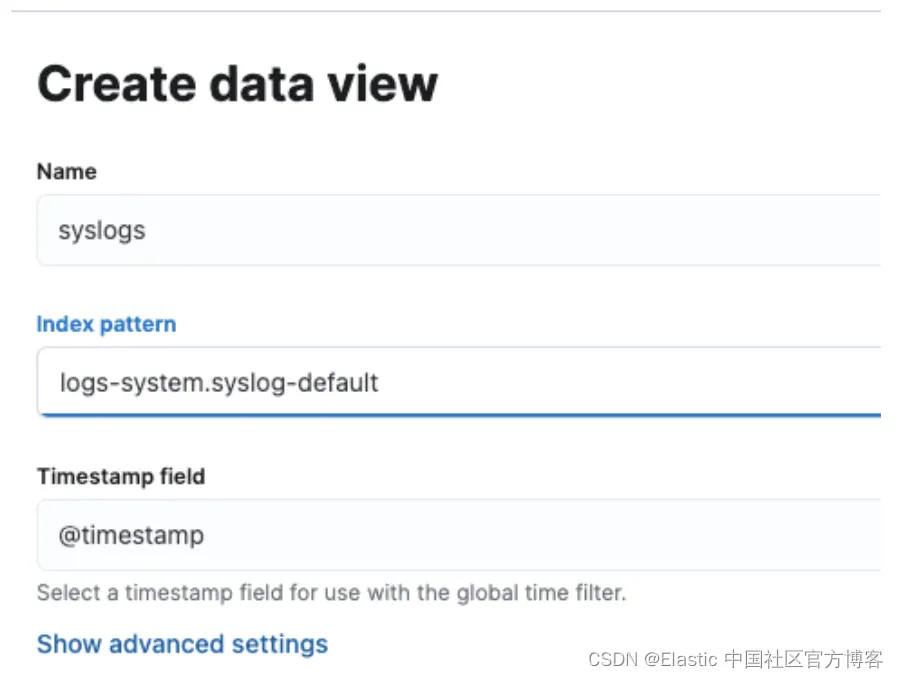Click the blue "Index pattern" label
Image resolution: width=898 pixels, height=678 pixels.
pyautogui.click(x=106, y=324)
